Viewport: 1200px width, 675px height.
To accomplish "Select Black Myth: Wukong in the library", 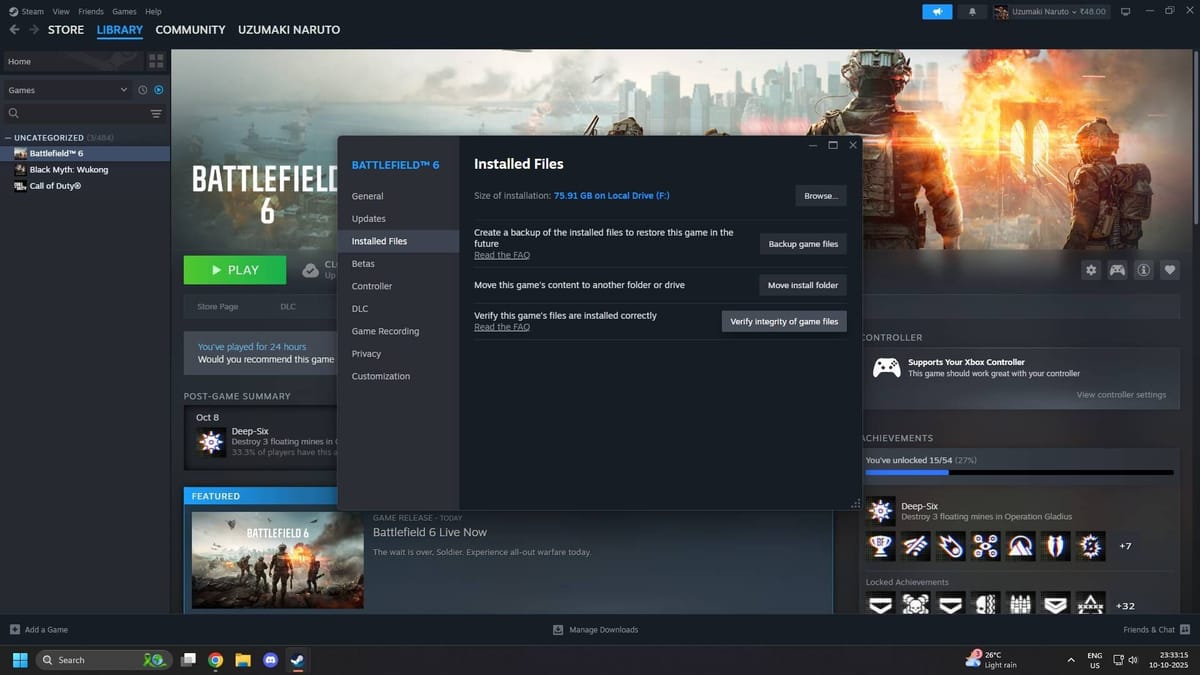I will point(70,169).
